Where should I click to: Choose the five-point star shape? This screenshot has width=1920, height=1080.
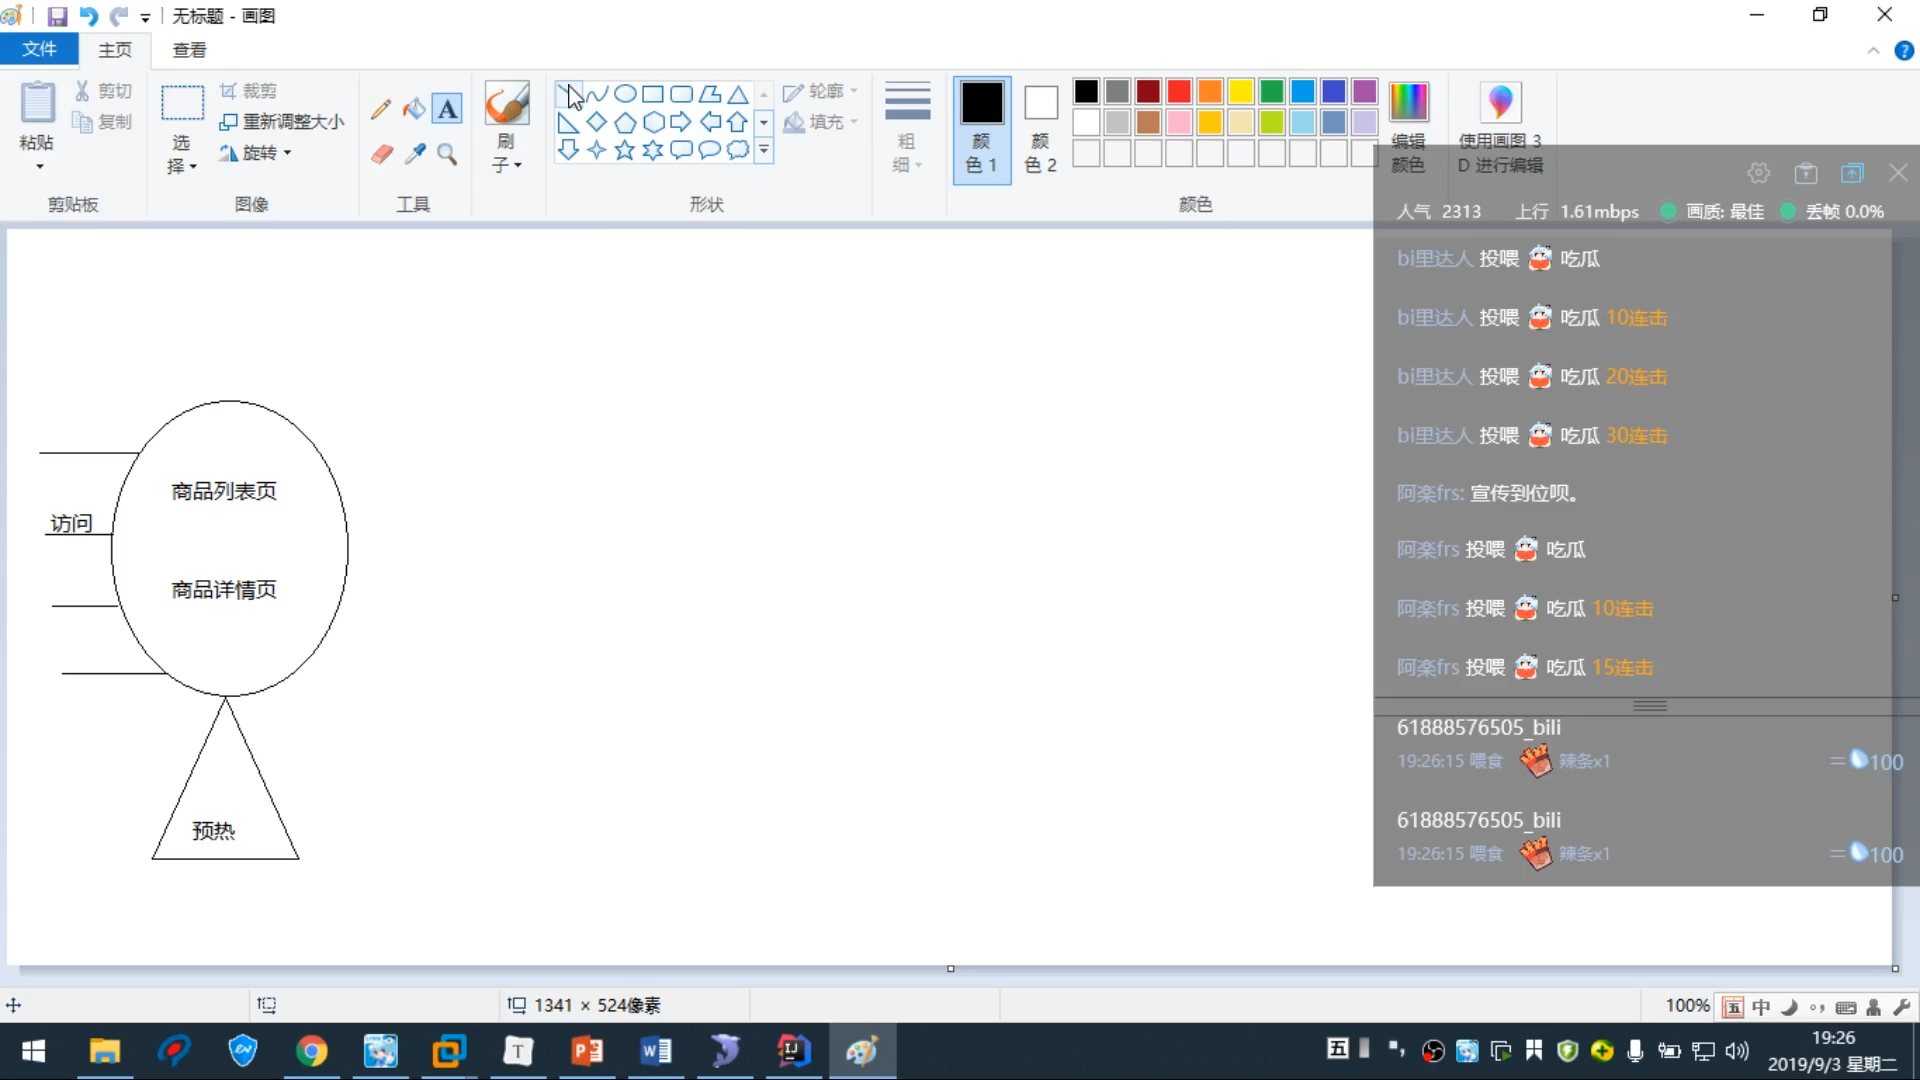click(x=625, y=150)
